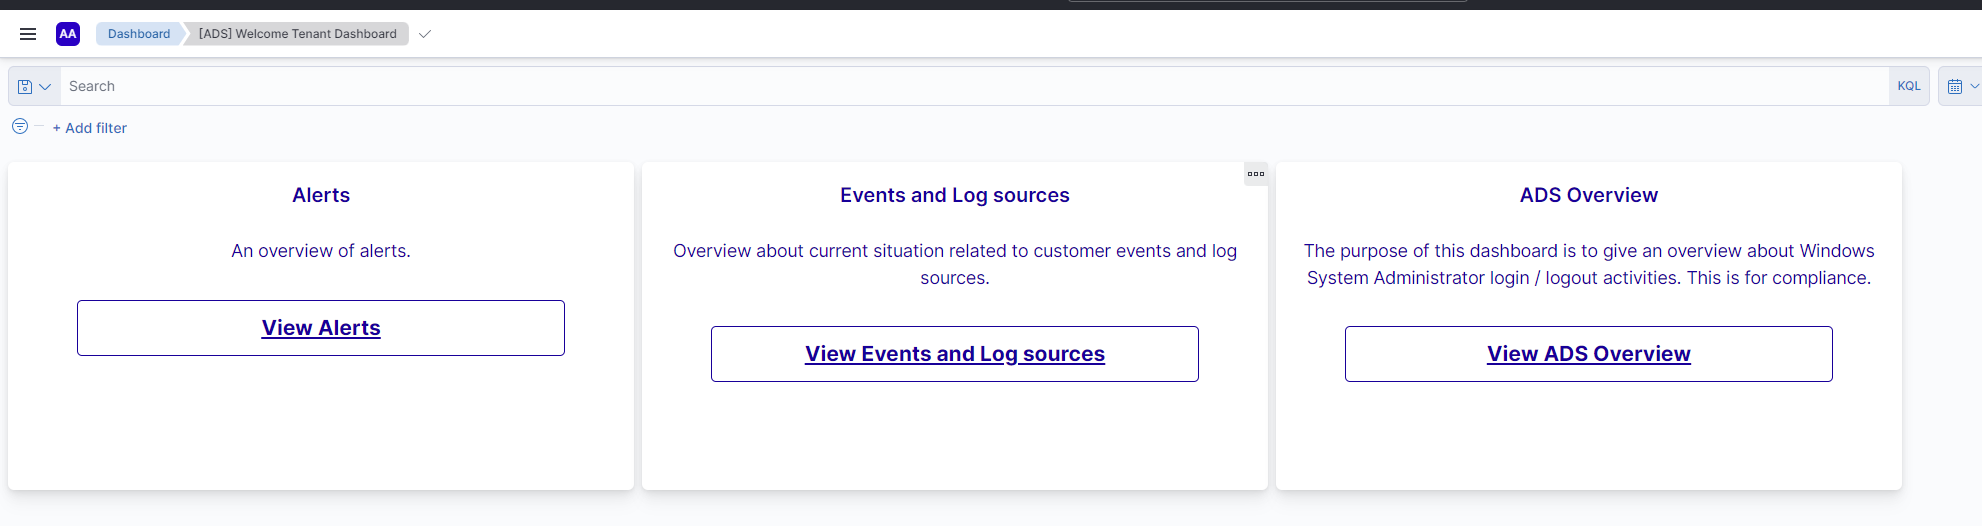Click the Events and Log sources heading
The height and width of the screenshot is (526, 1982).
955,195
